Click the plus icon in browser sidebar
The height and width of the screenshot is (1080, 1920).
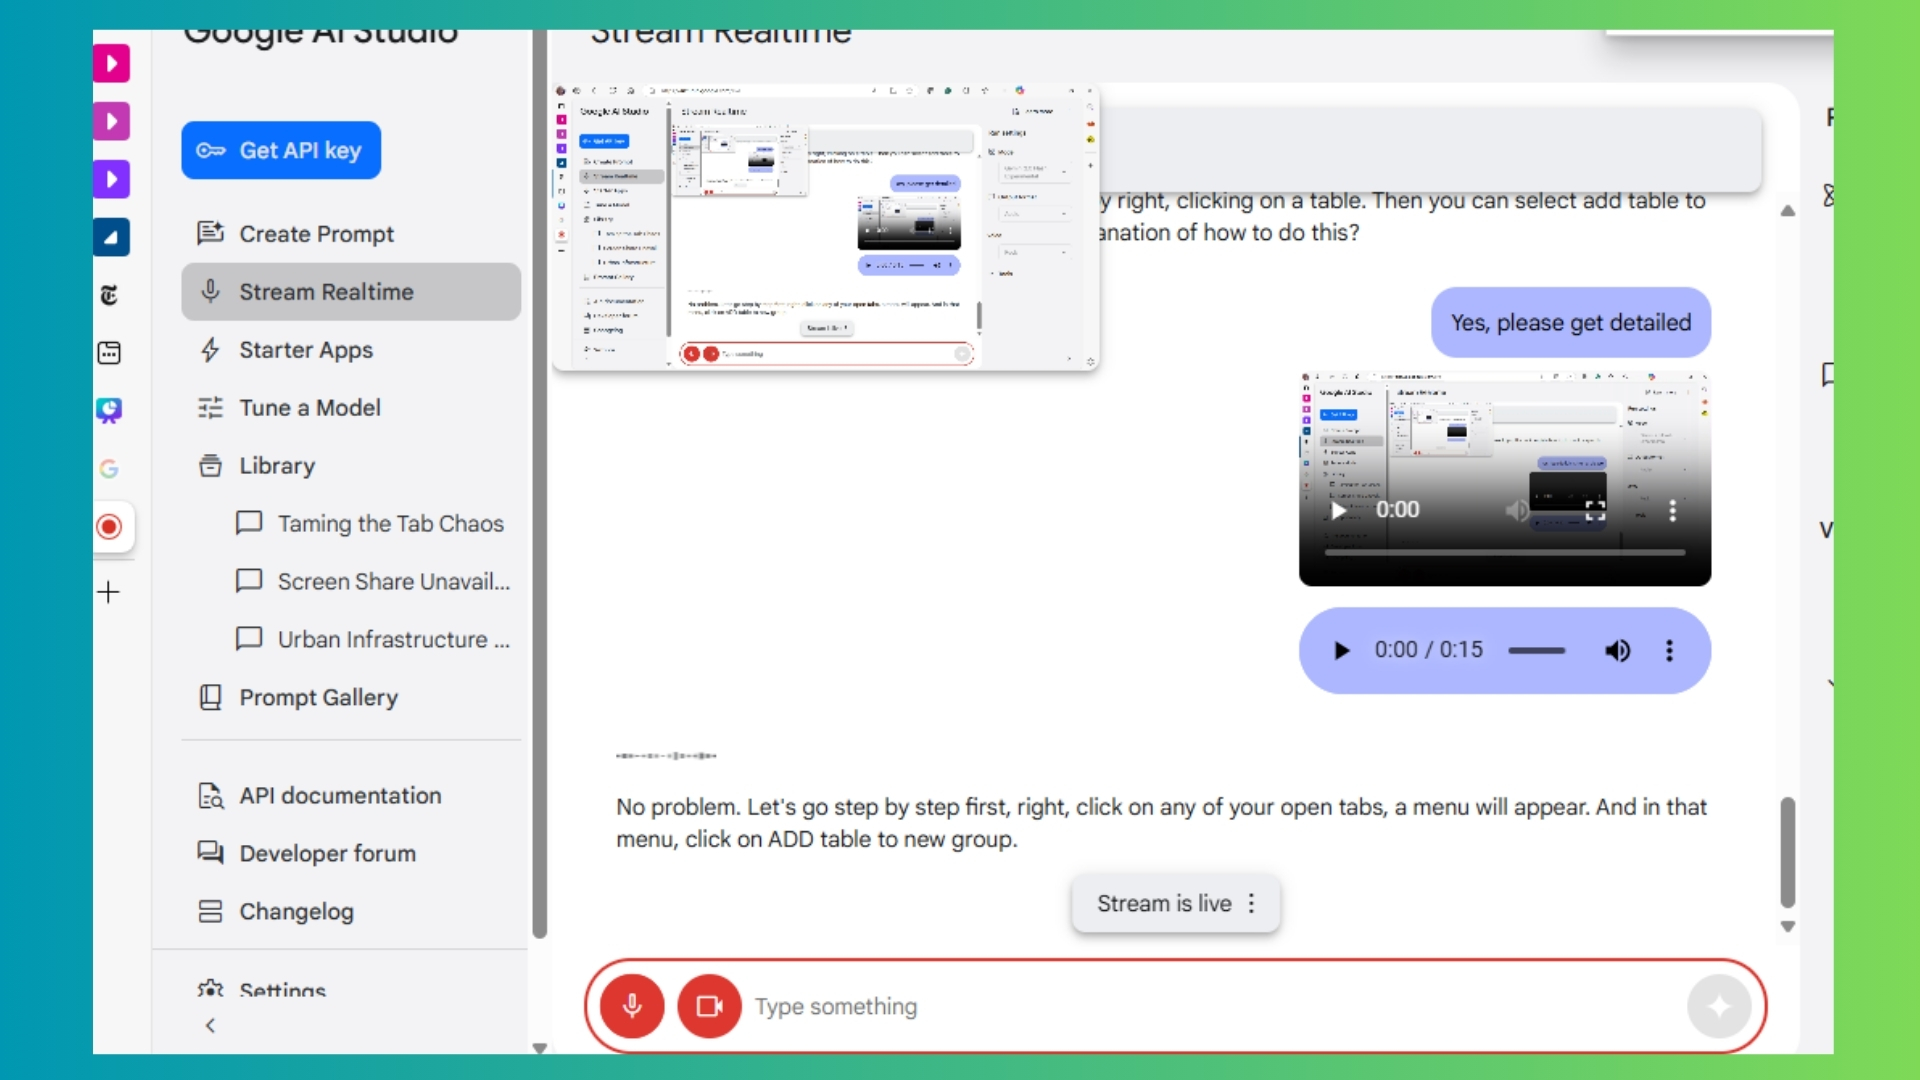click(109, 592)
